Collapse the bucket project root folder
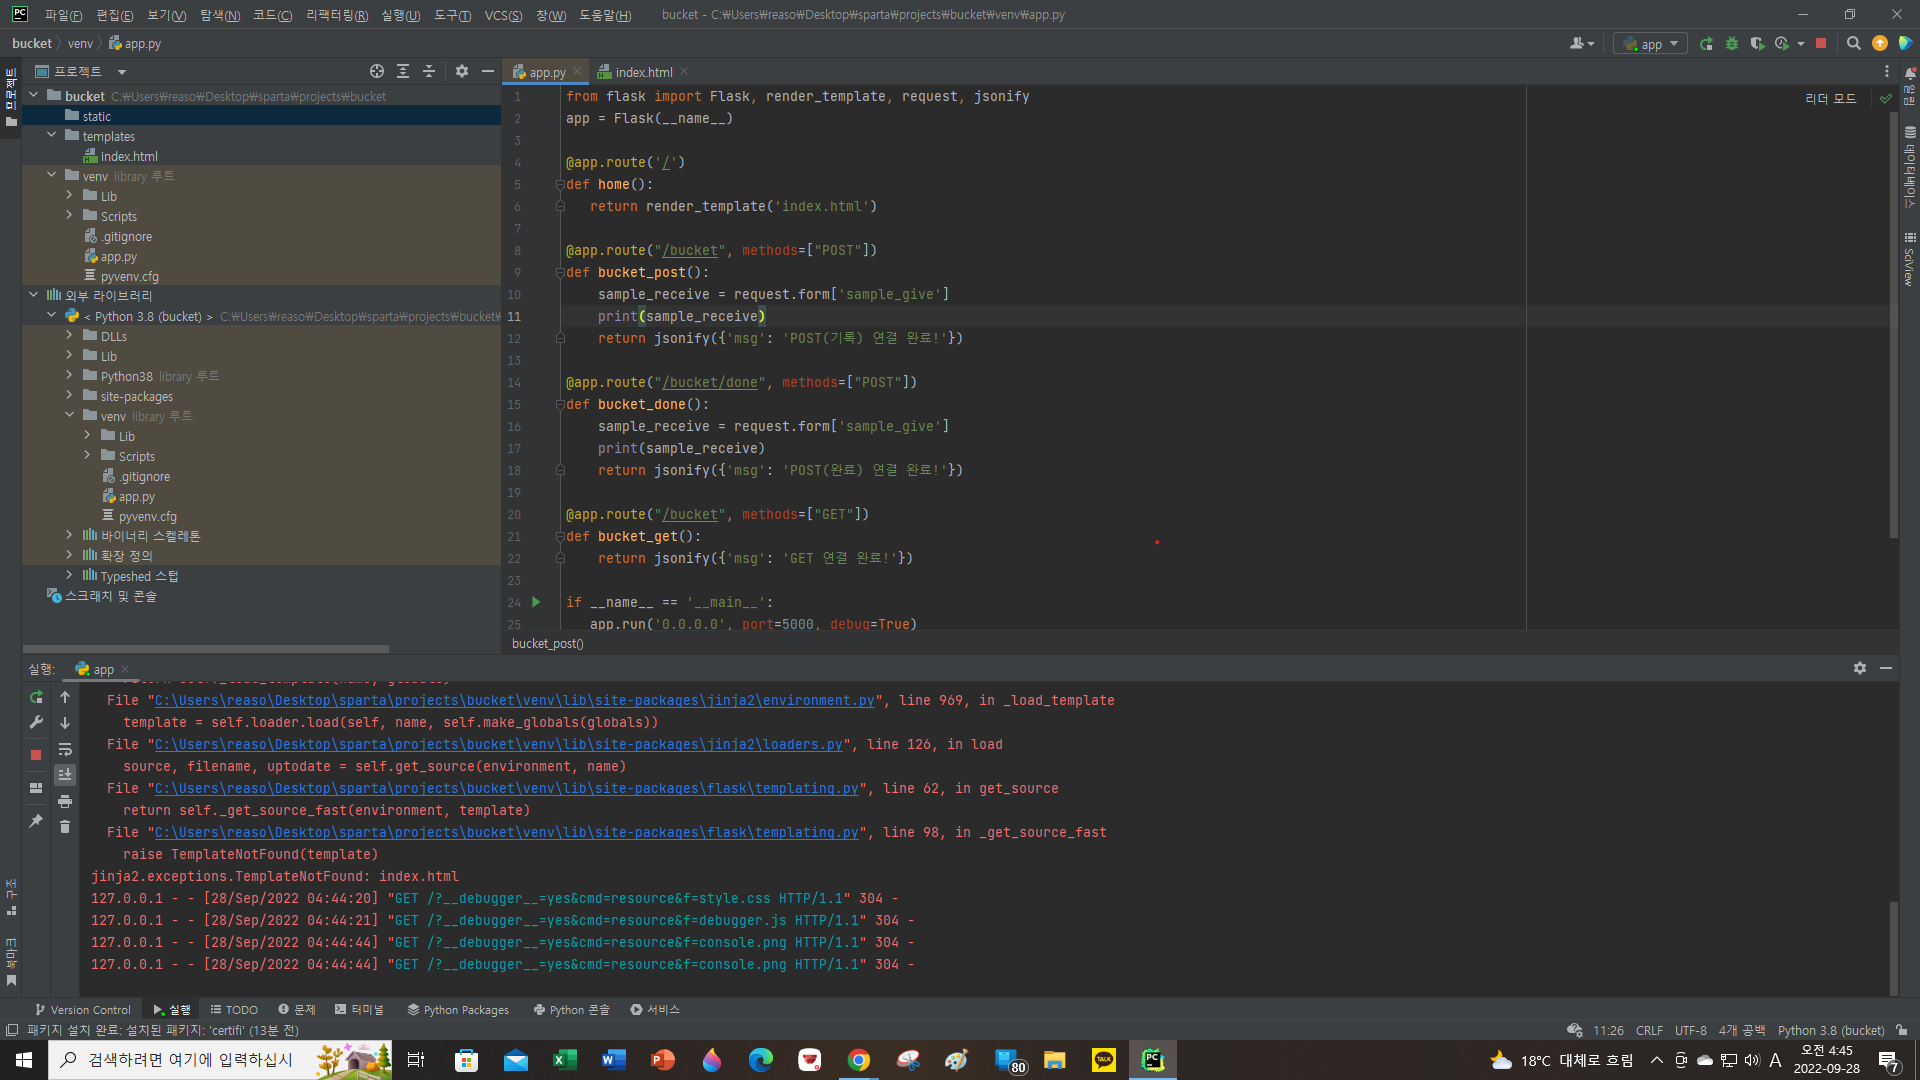The image size is (1920, 1080). pyautogui.click(x=34, y=96)
